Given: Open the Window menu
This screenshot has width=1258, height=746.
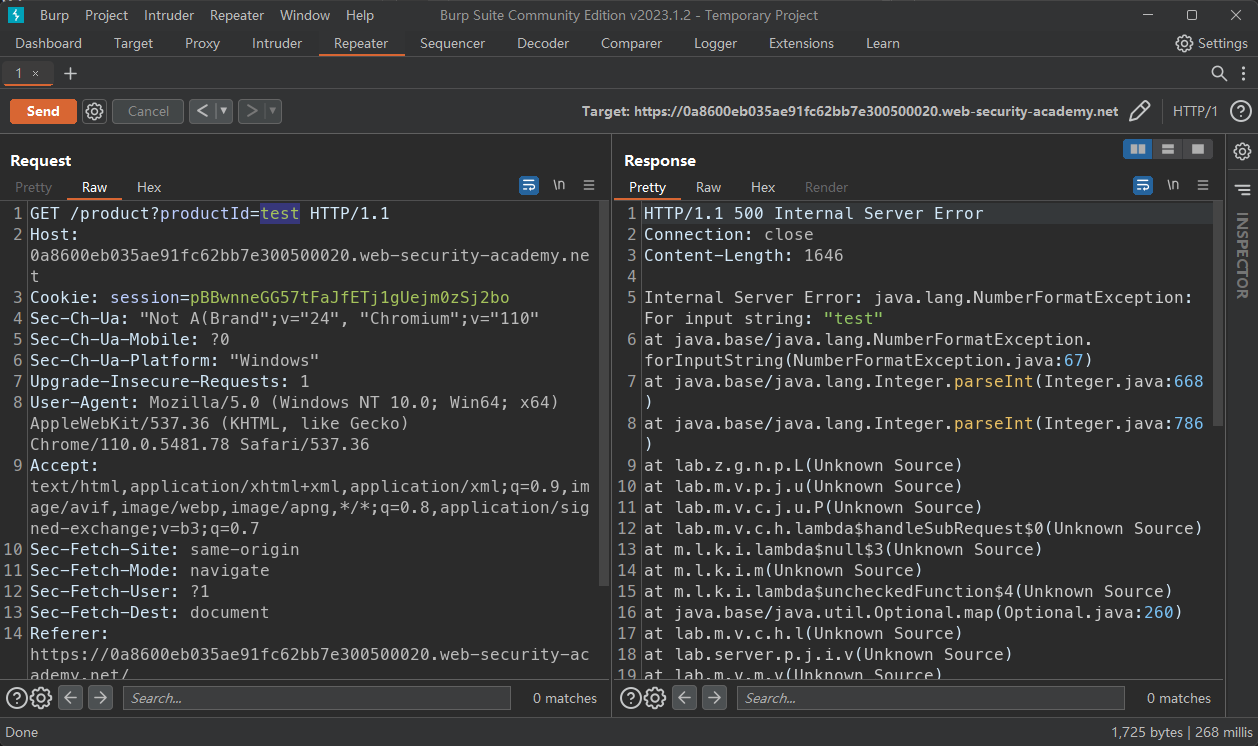Looking at the screenshot, I should 305,15.
